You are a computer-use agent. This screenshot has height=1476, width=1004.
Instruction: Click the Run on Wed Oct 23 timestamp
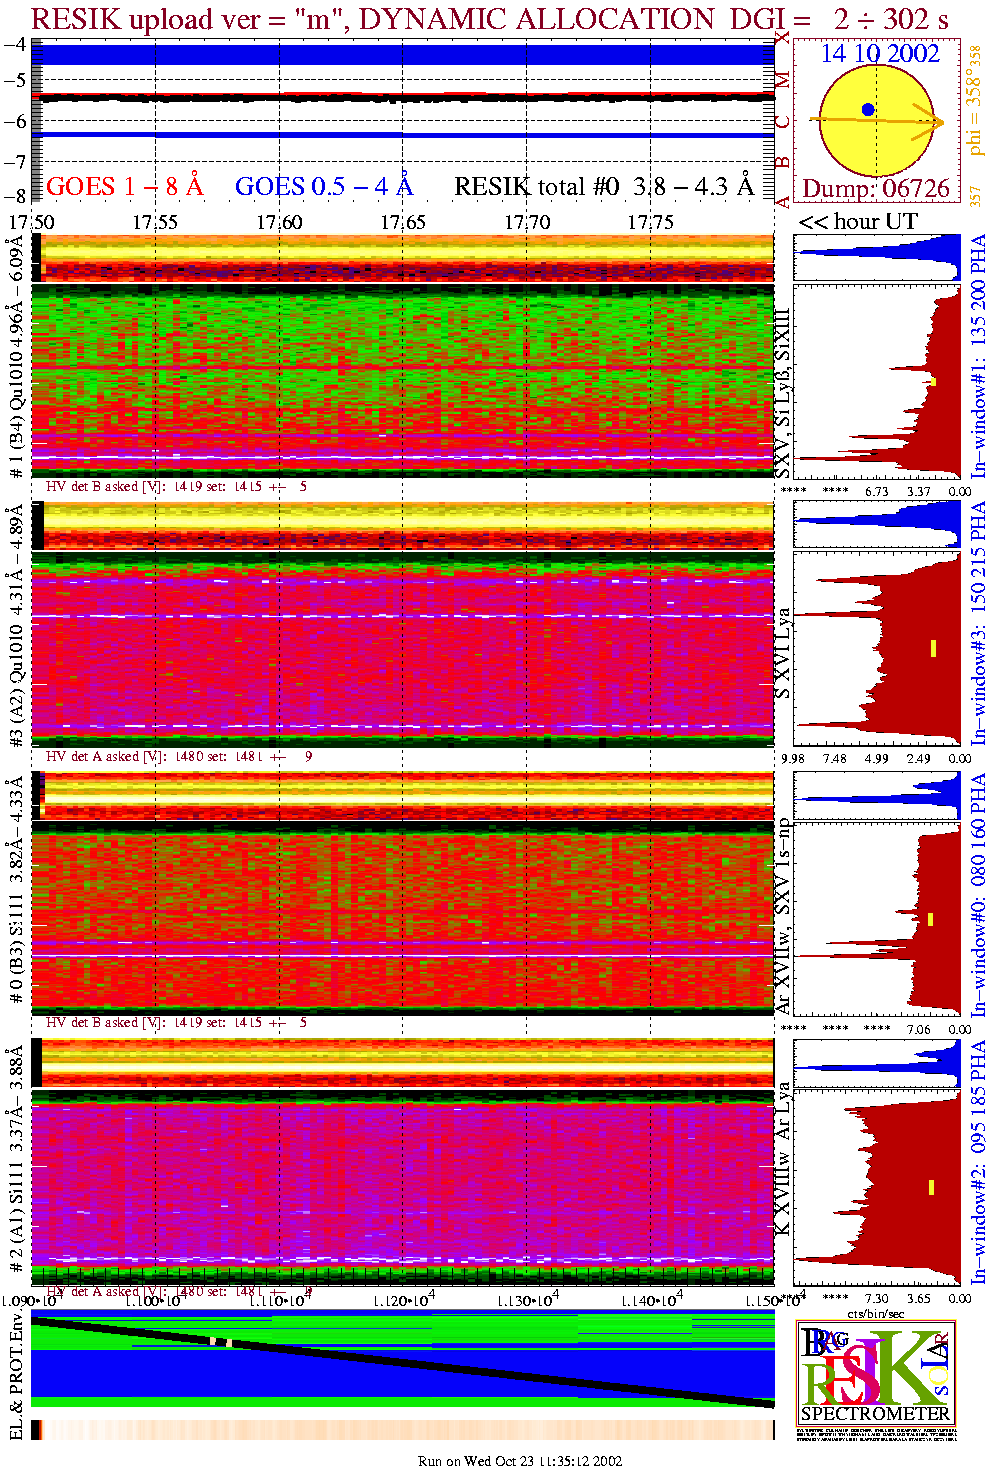coord(520,1461)
